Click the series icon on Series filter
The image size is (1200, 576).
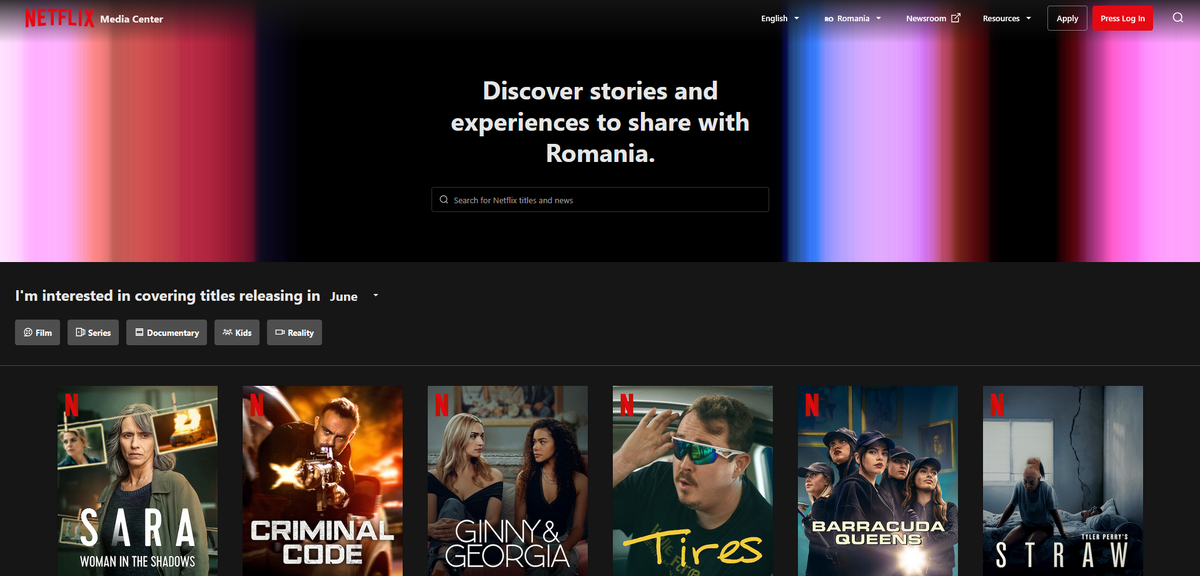point(80,333)
